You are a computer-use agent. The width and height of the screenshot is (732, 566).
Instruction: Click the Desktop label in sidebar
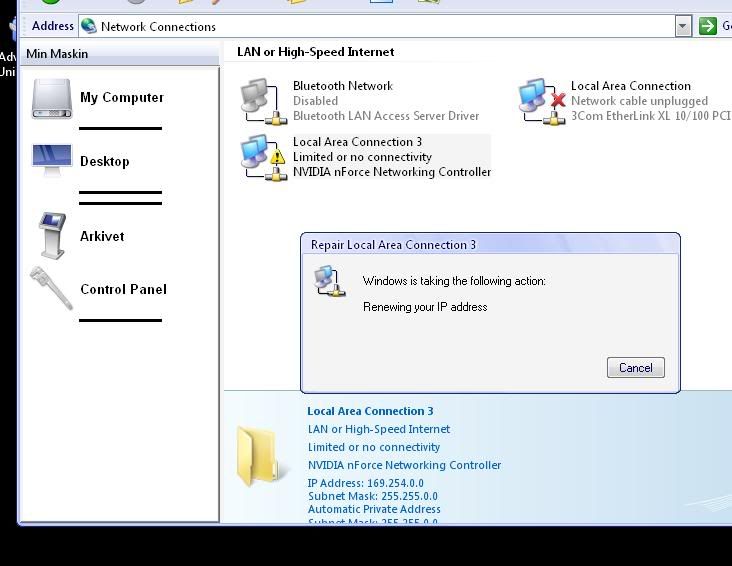[105, 162]
